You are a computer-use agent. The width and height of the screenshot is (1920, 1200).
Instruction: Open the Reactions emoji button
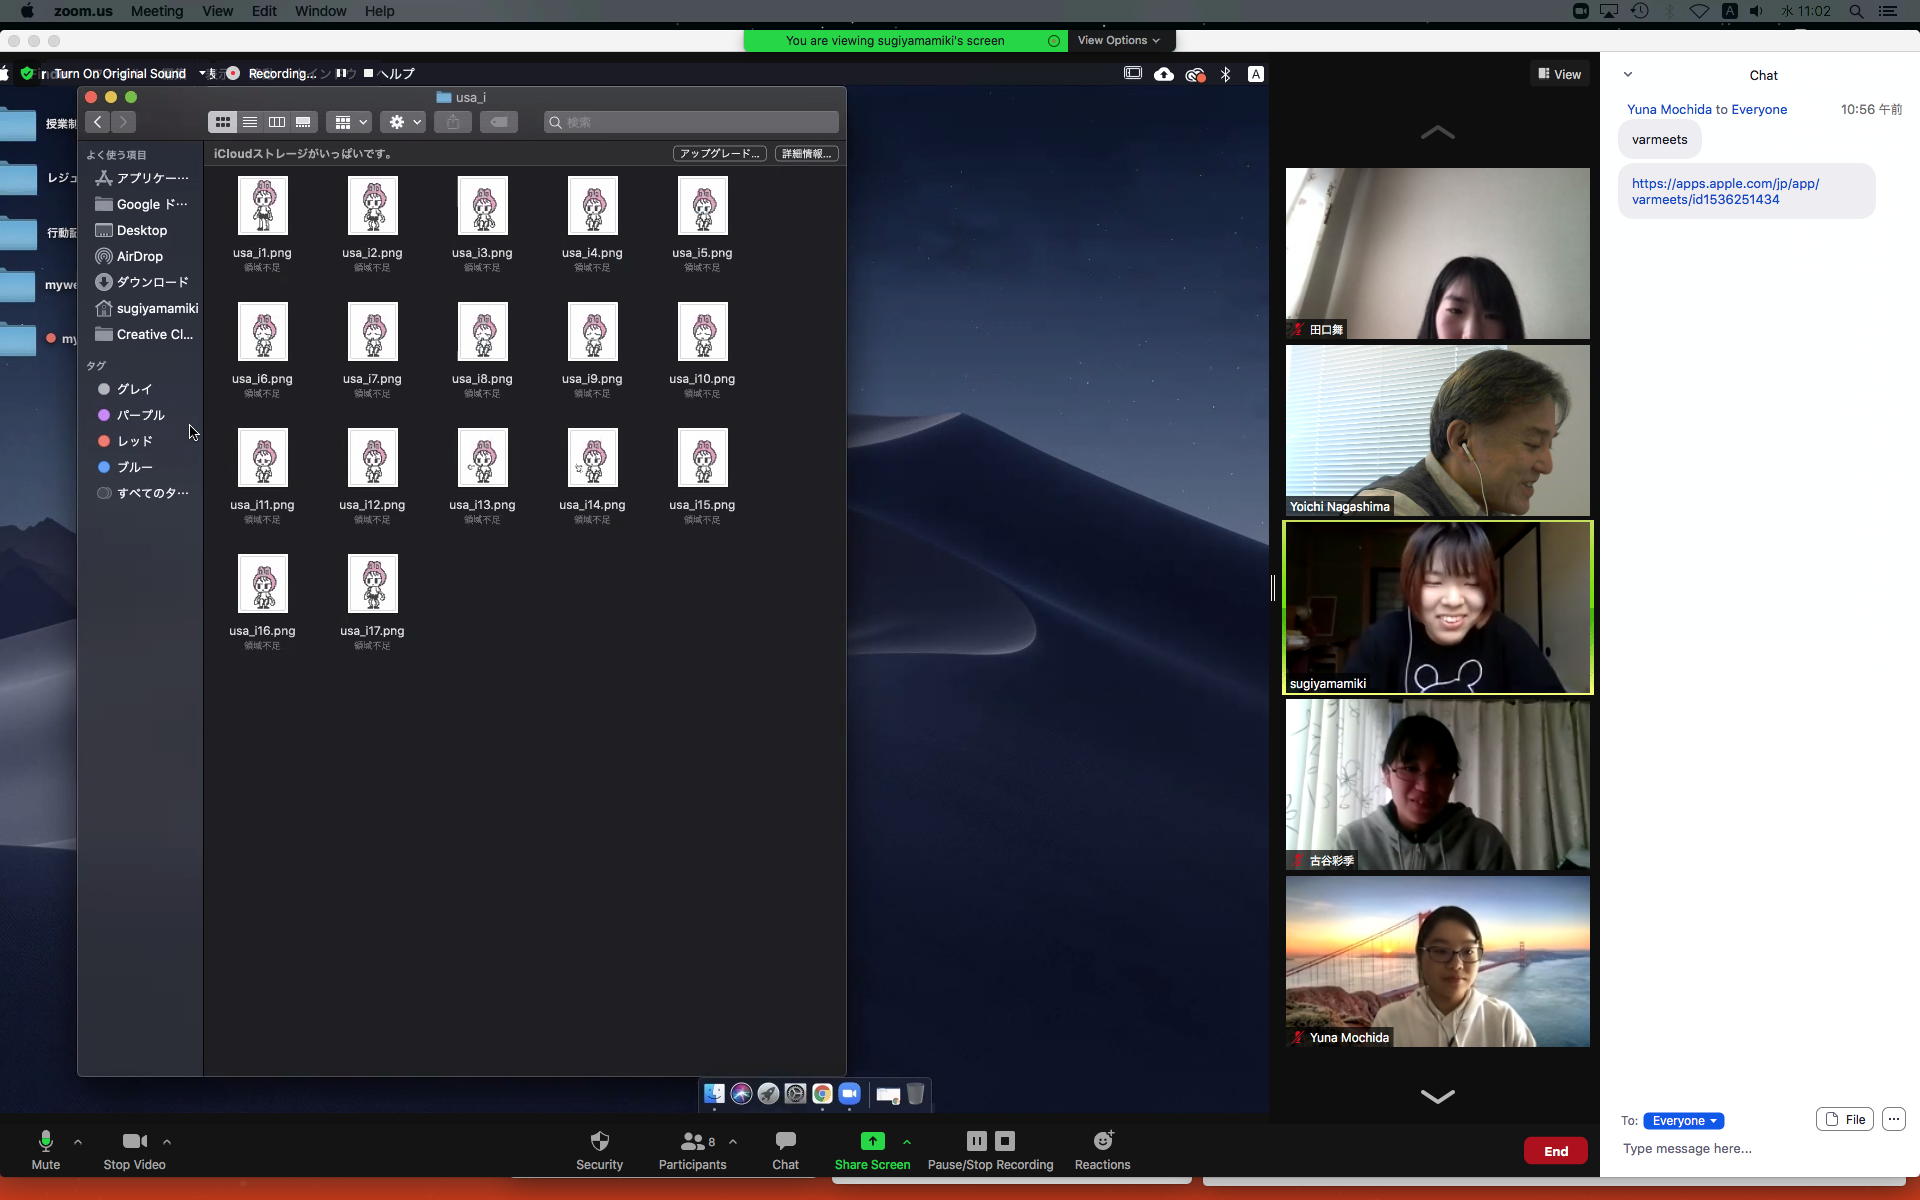[x=1102, y=1141]
